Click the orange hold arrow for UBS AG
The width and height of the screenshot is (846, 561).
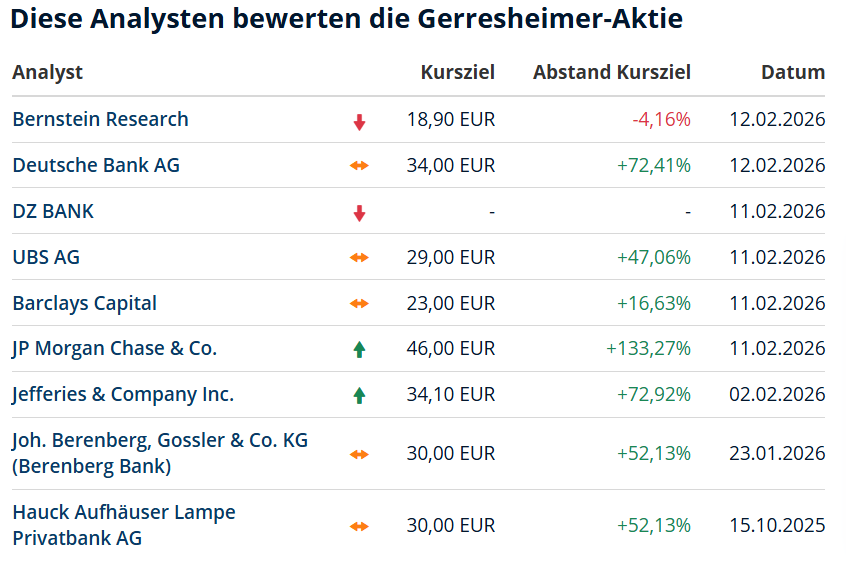pos(359,258)
